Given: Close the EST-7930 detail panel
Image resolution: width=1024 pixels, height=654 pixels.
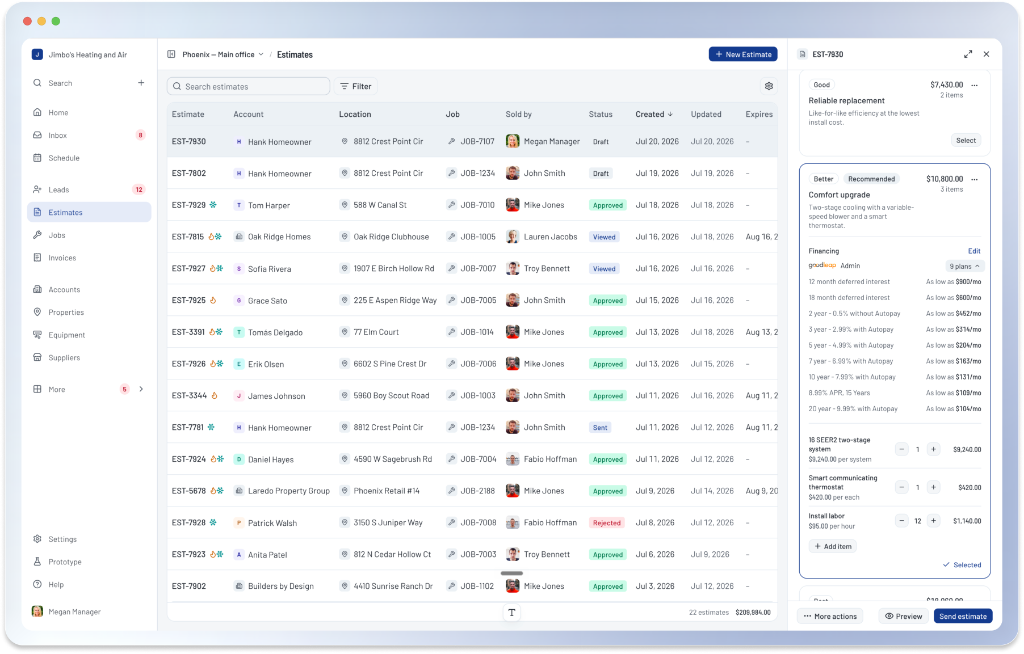Looking at the screenshot, I should coord(986,54).
